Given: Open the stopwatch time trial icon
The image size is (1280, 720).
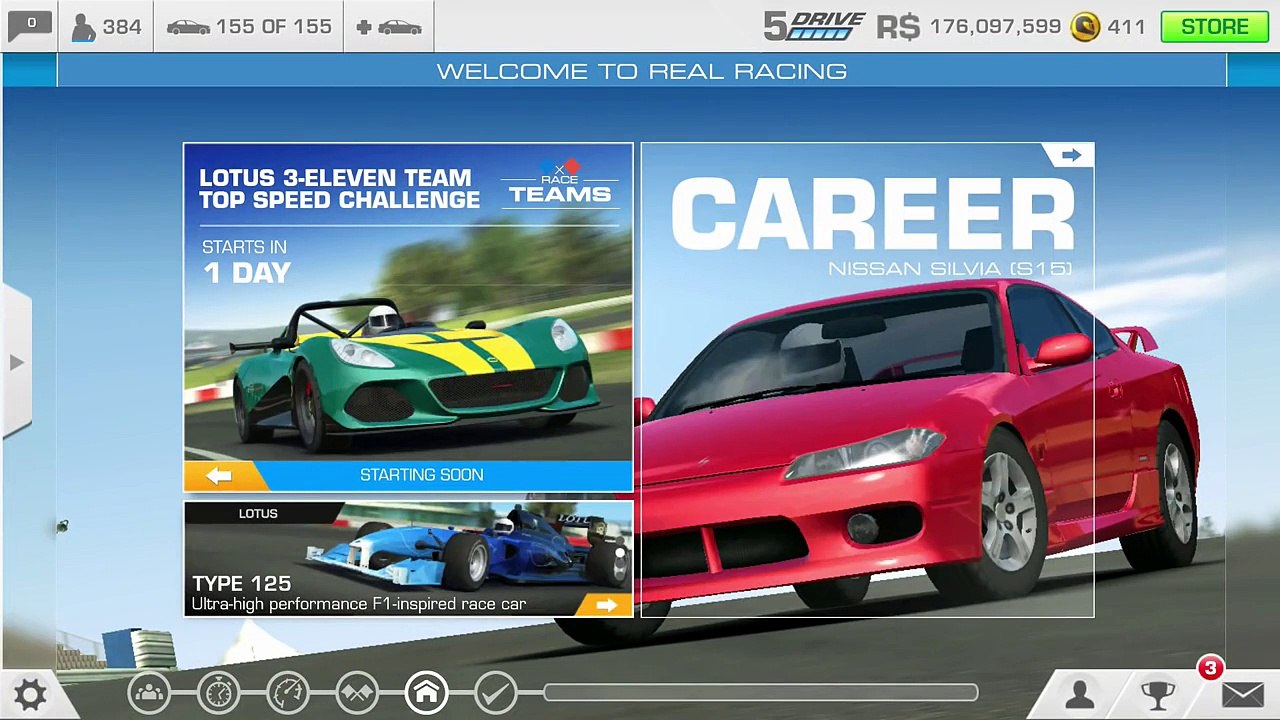Looking at the screenshot, I should (x=218, y=692).
